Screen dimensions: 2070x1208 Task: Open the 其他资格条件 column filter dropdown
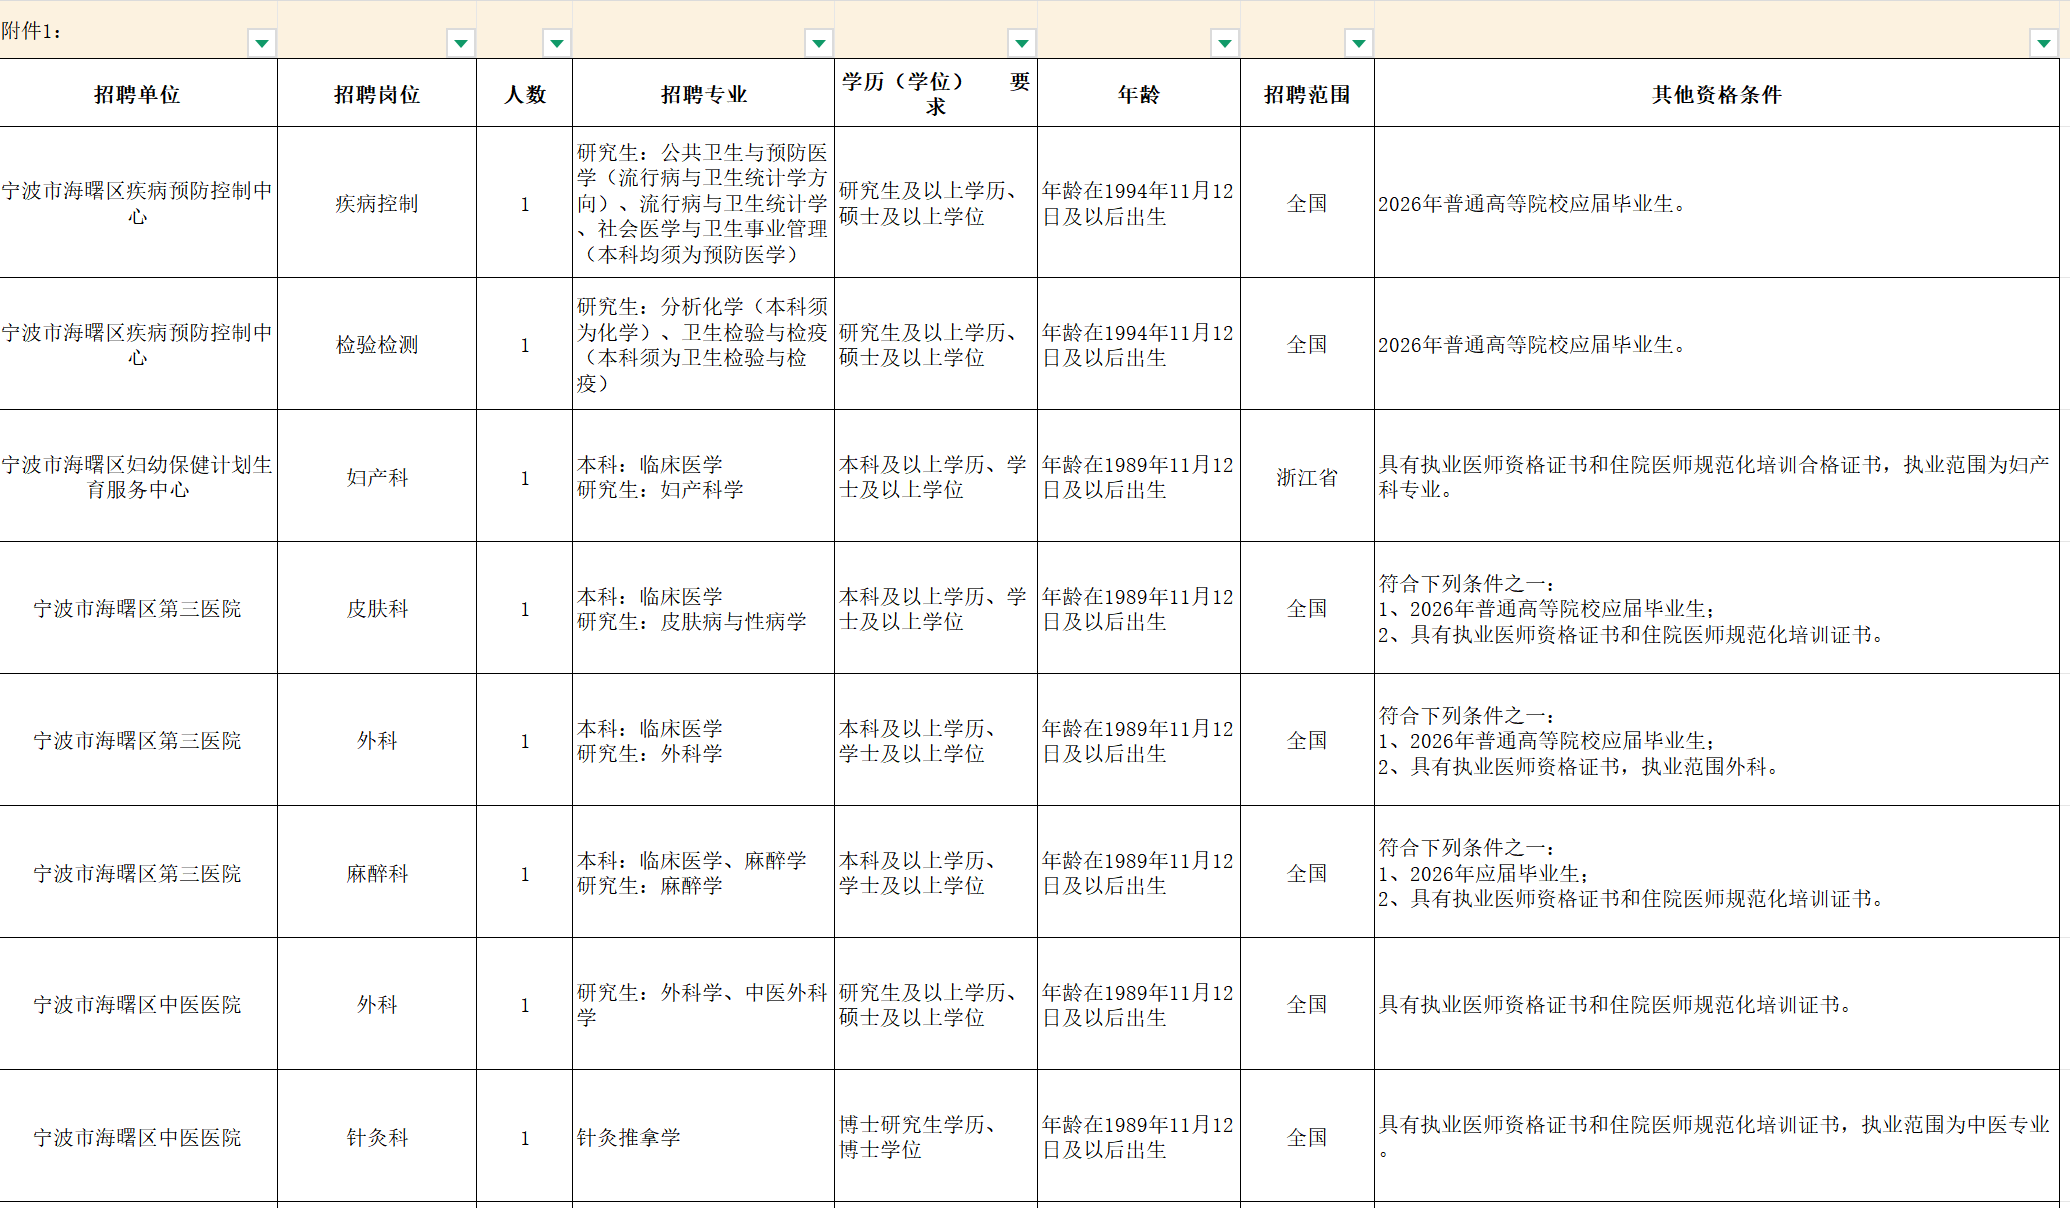click(x=2044, y=43)
